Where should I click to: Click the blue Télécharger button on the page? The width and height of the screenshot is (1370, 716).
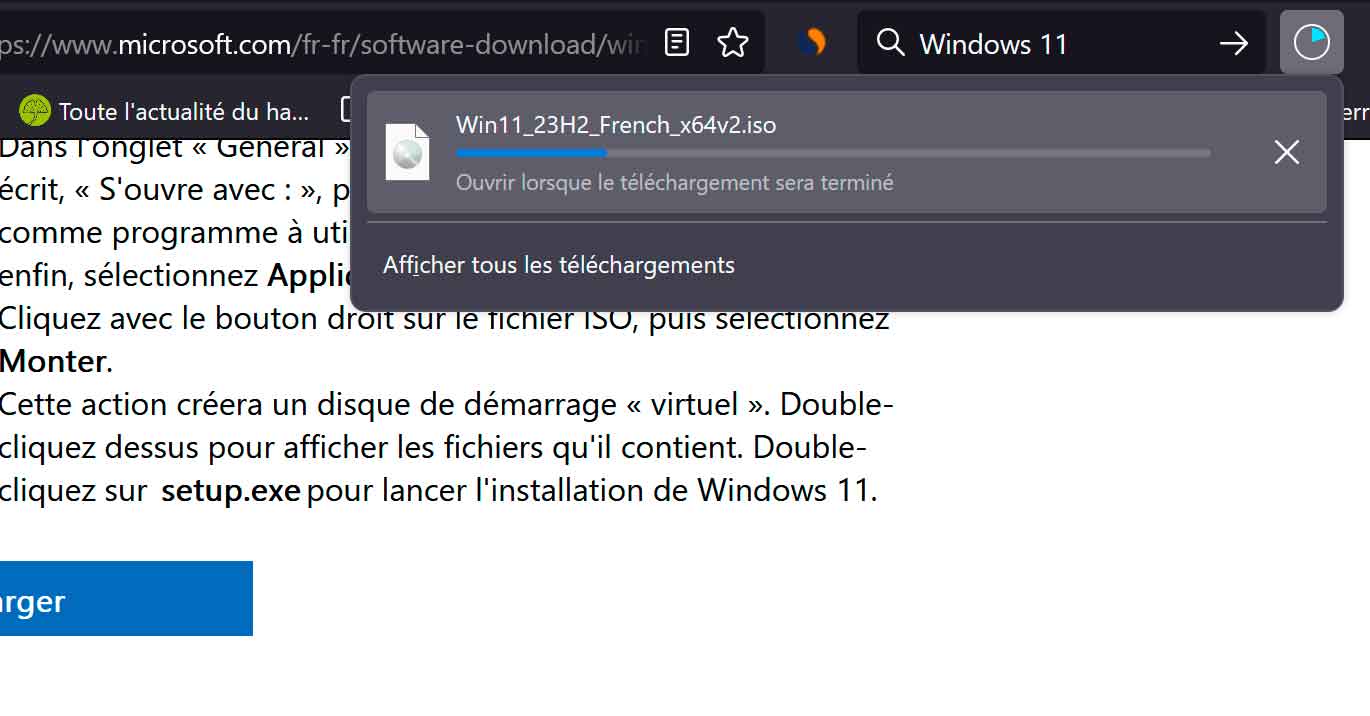click(126, 598)
